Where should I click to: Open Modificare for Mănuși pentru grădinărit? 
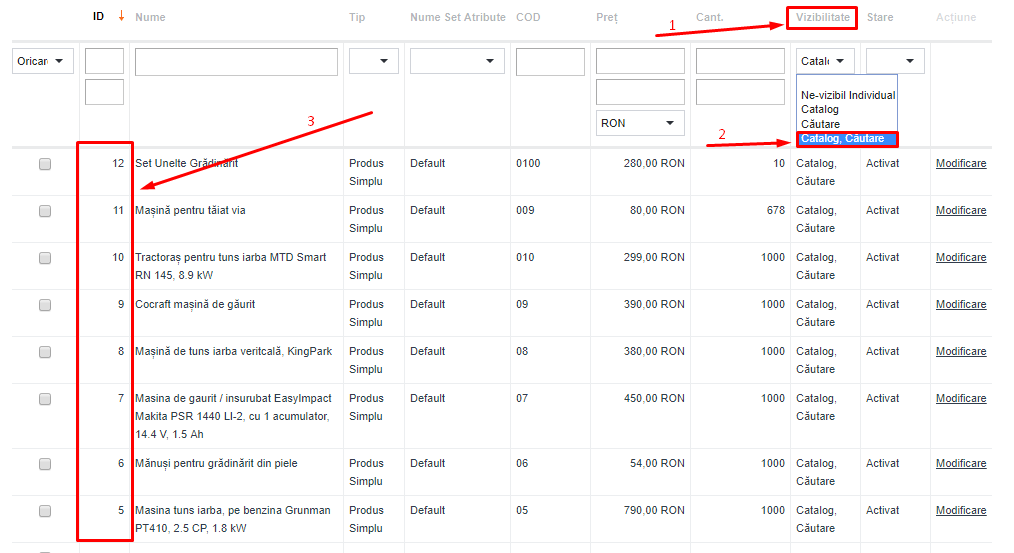click(x=961, y=463)
